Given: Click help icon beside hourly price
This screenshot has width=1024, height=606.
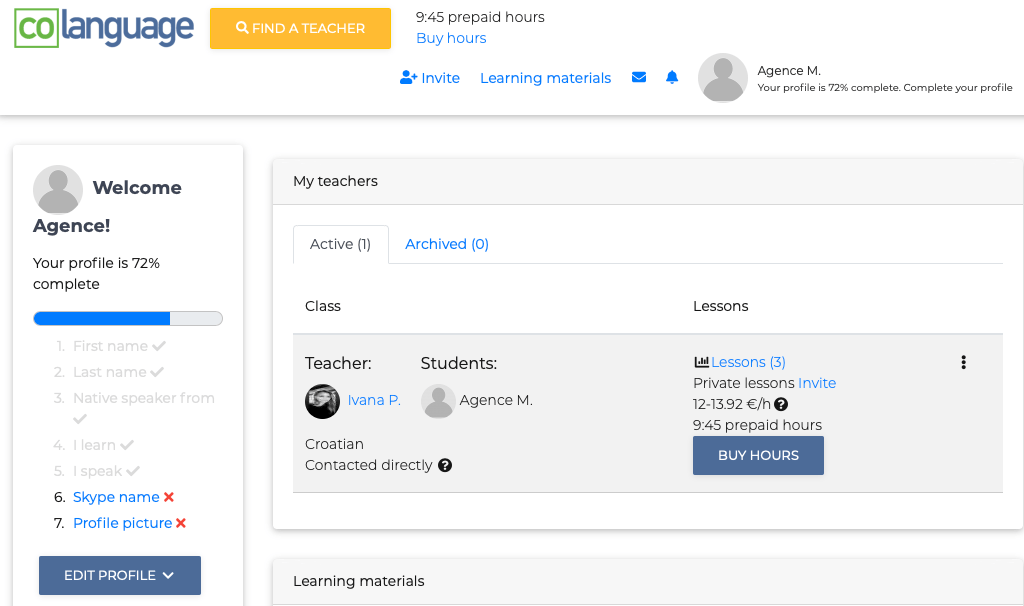Looking at the screenshot, I should (x=781, y=405).
